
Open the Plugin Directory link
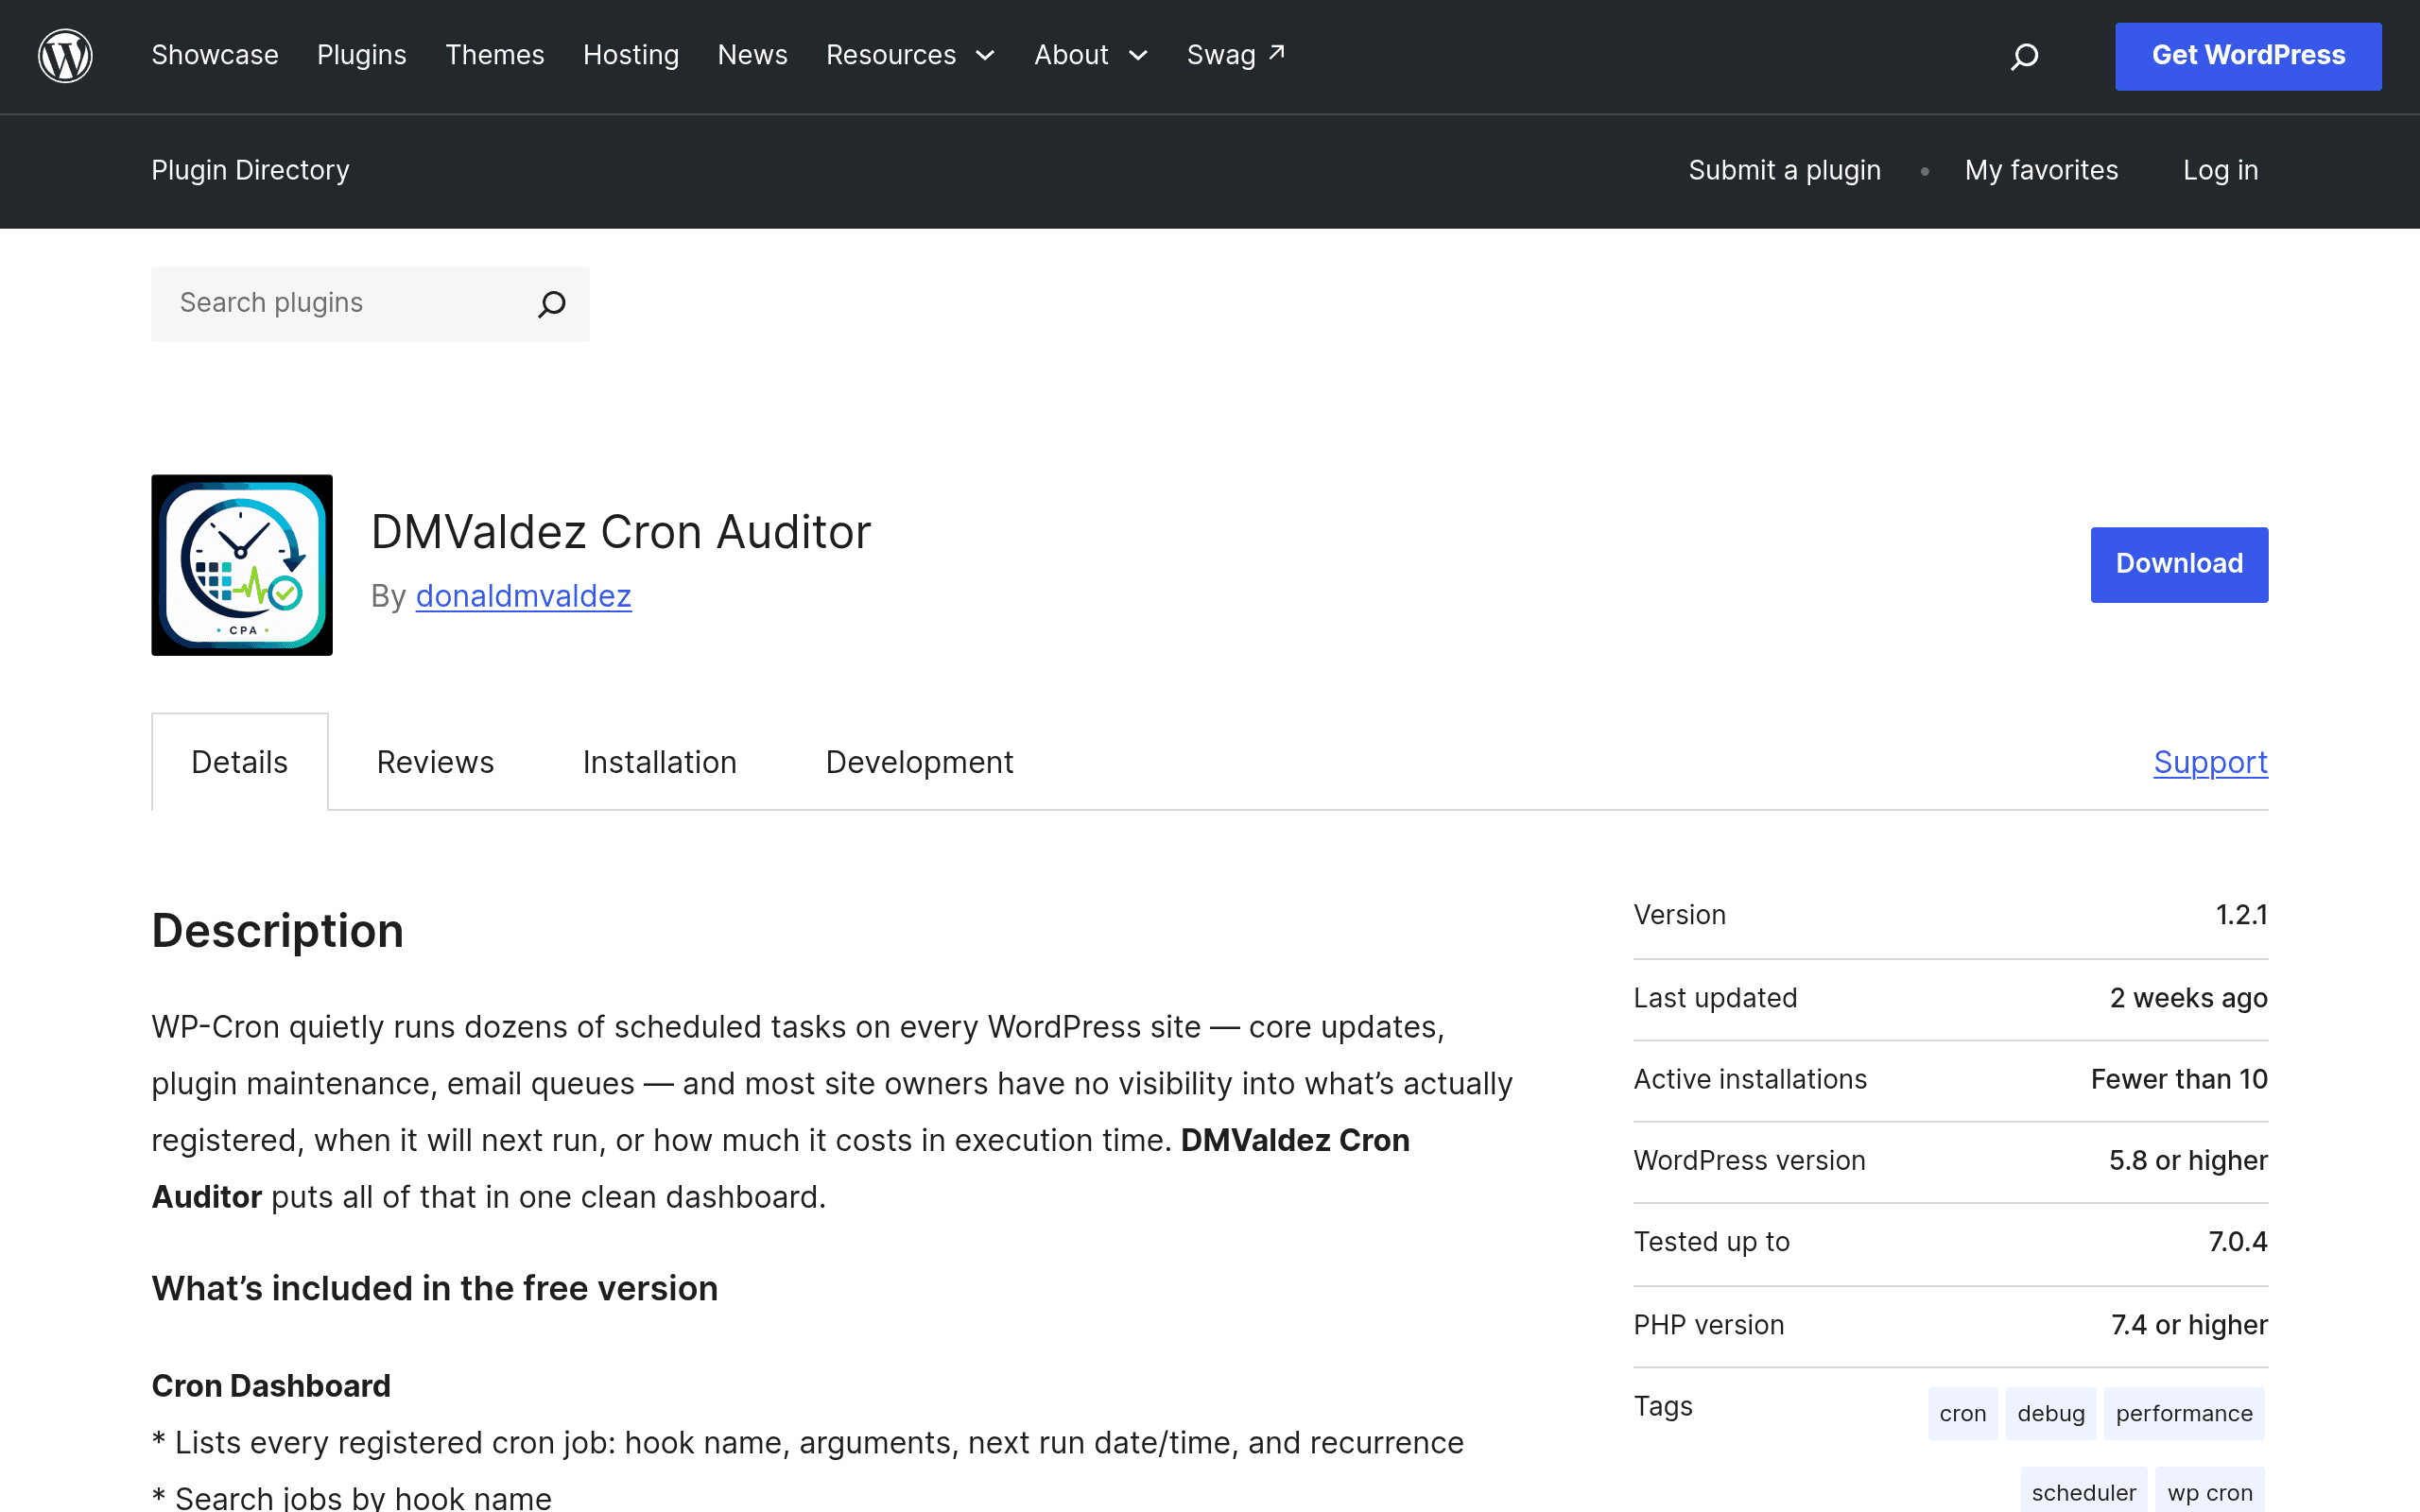(250, 170)
